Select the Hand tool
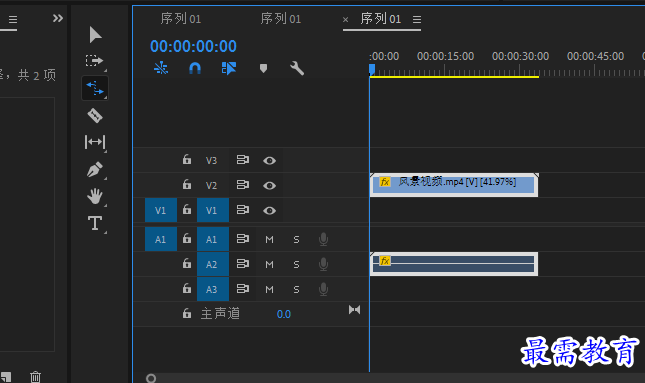Screen dimensions: 645x383 (x=95, y=196)
